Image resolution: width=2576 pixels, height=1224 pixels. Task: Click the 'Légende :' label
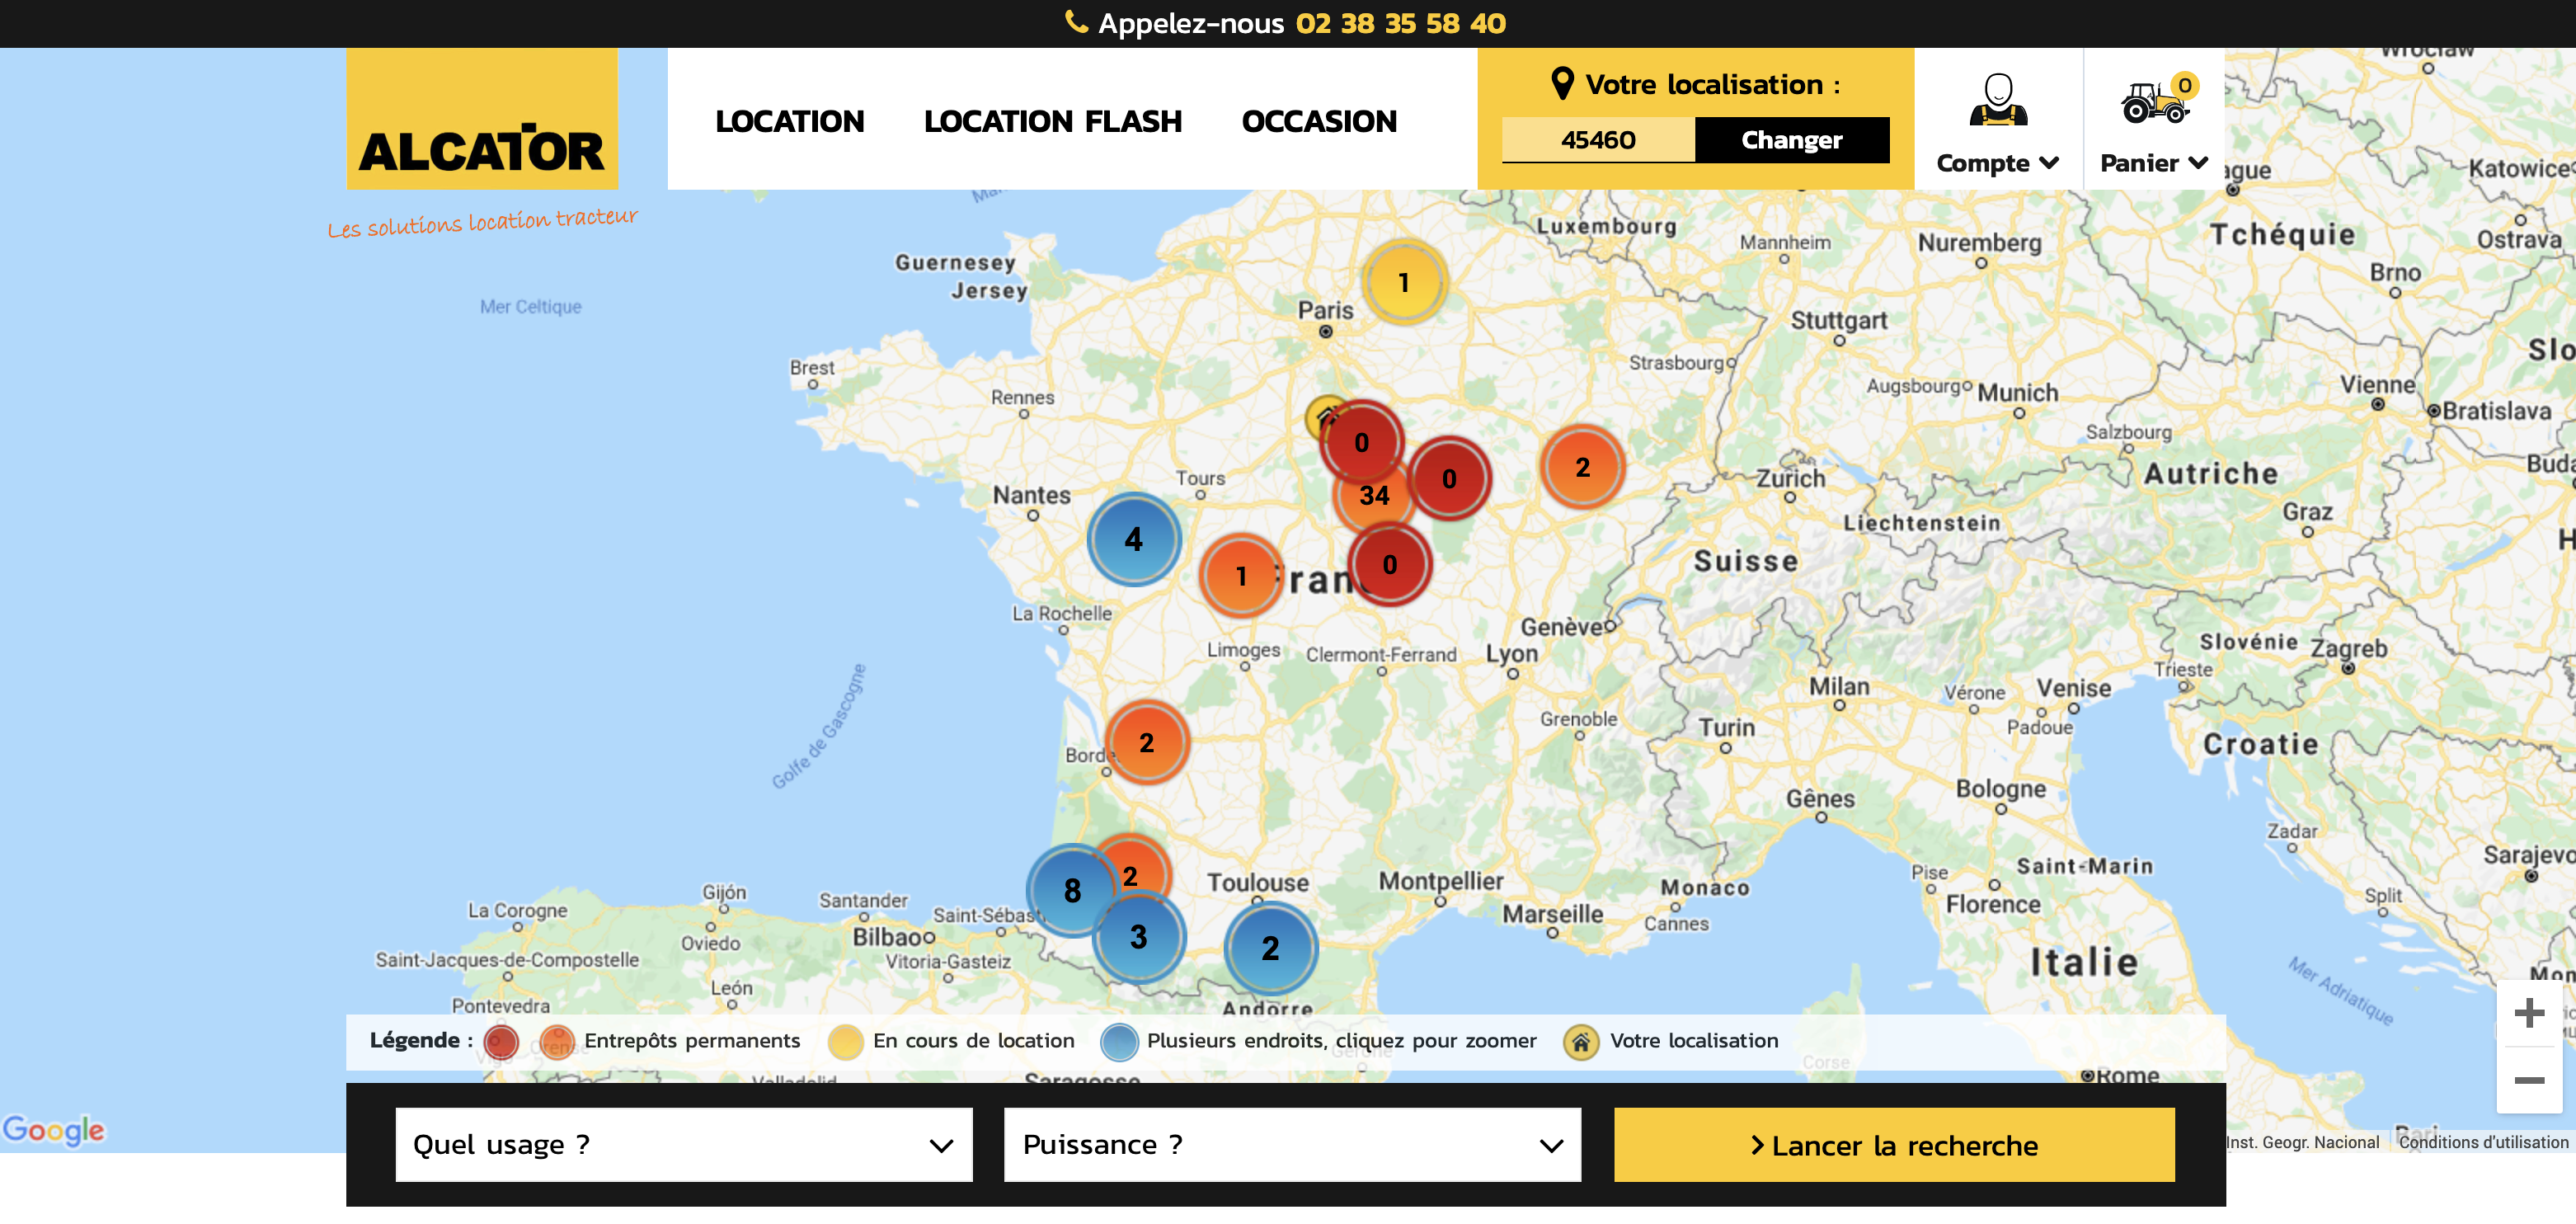421,1040
